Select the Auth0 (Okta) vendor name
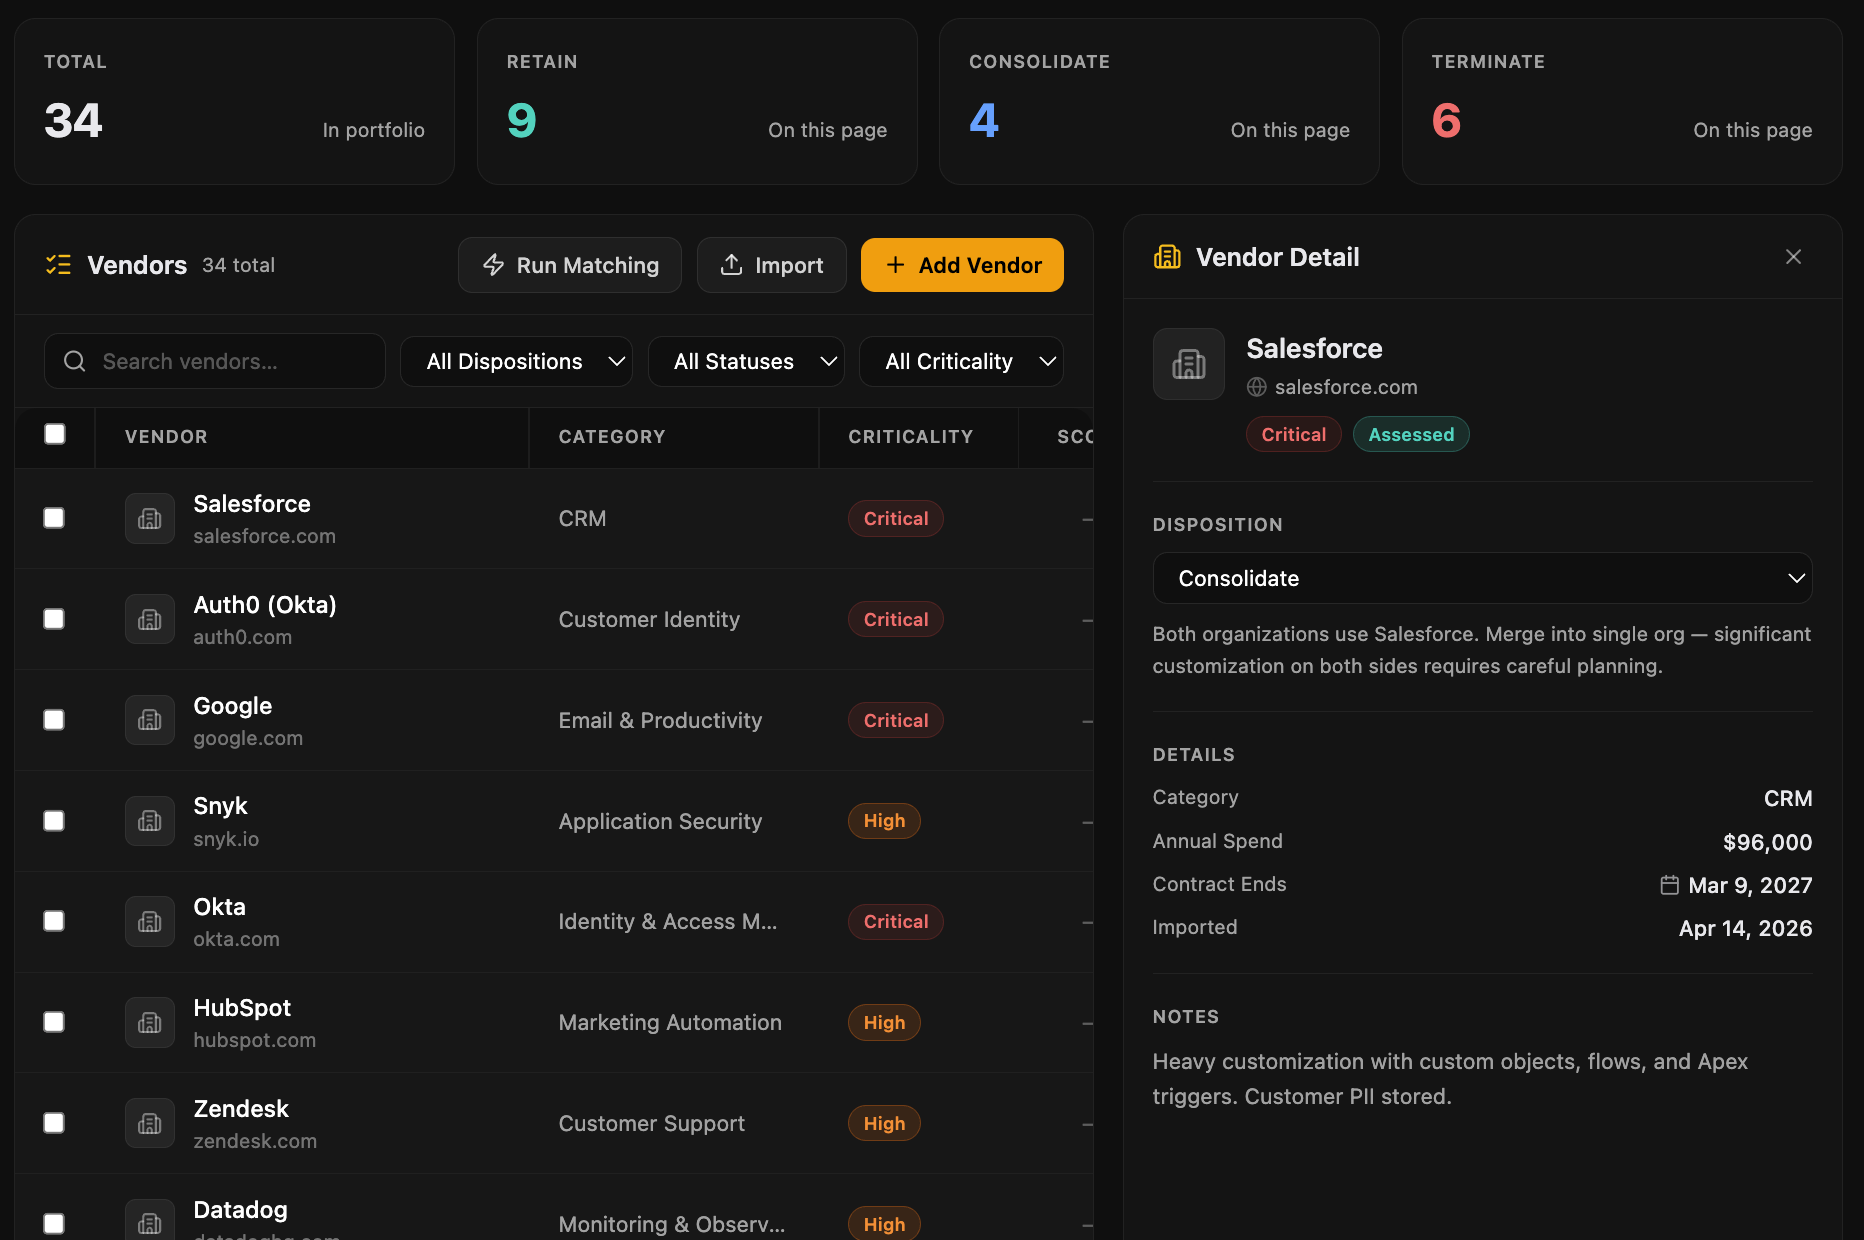The height and width of the screenshot is (1240, 1864). point(265,605)
